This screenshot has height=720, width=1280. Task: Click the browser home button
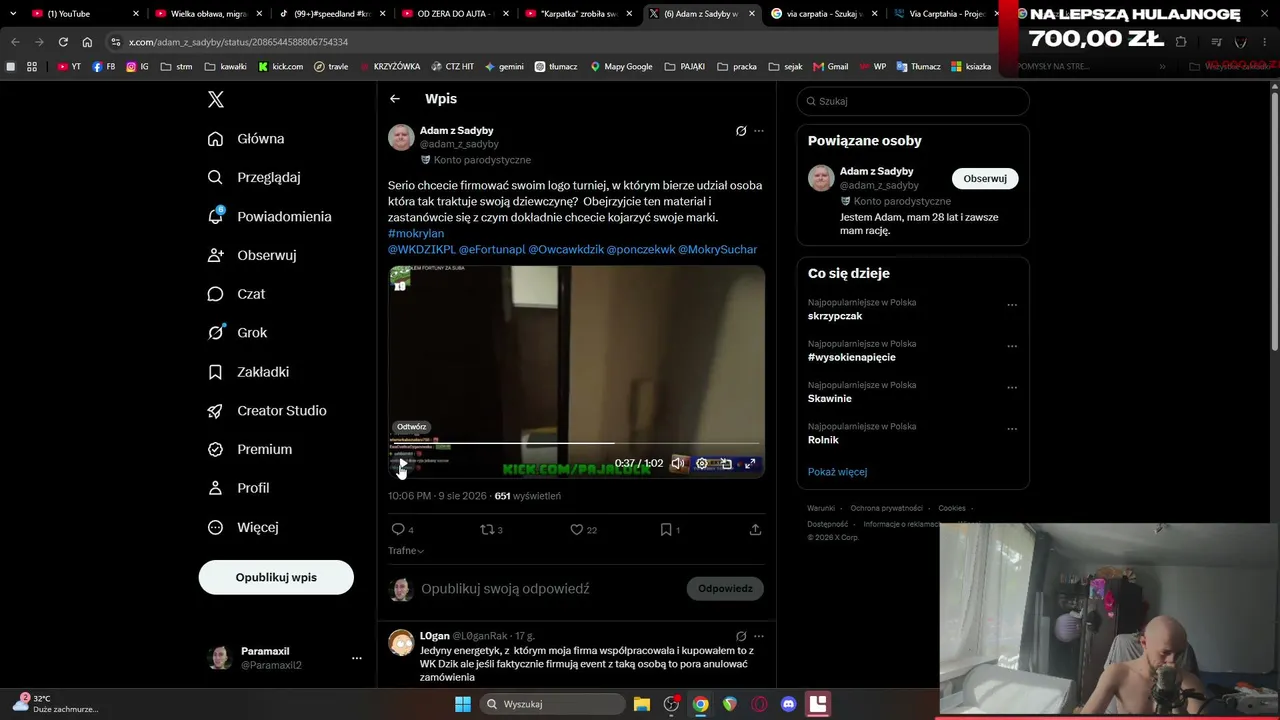pyautogui.click(x=87, y=42)
